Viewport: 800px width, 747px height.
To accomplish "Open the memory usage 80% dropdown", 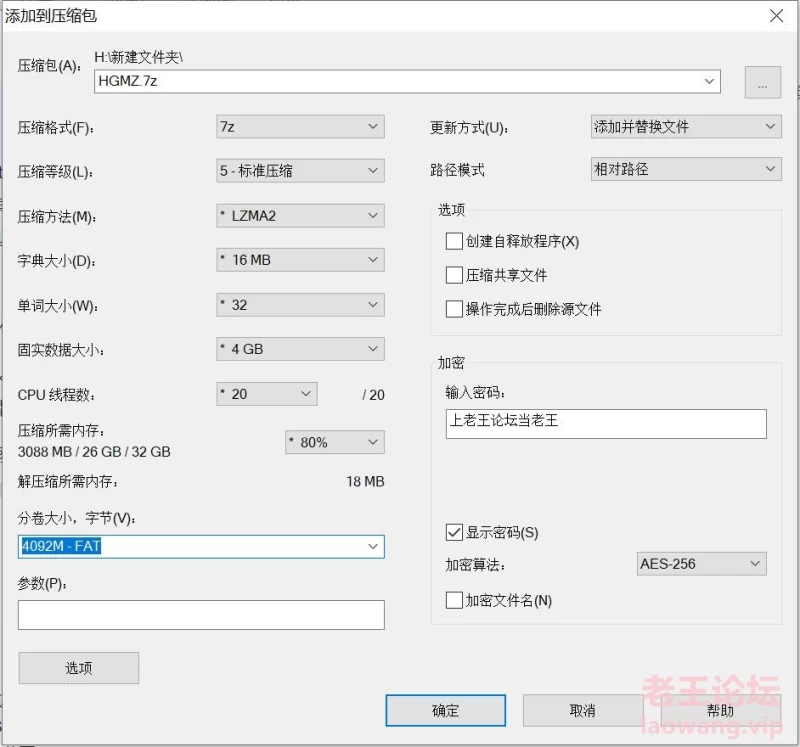I will click(x=335, y=442).
